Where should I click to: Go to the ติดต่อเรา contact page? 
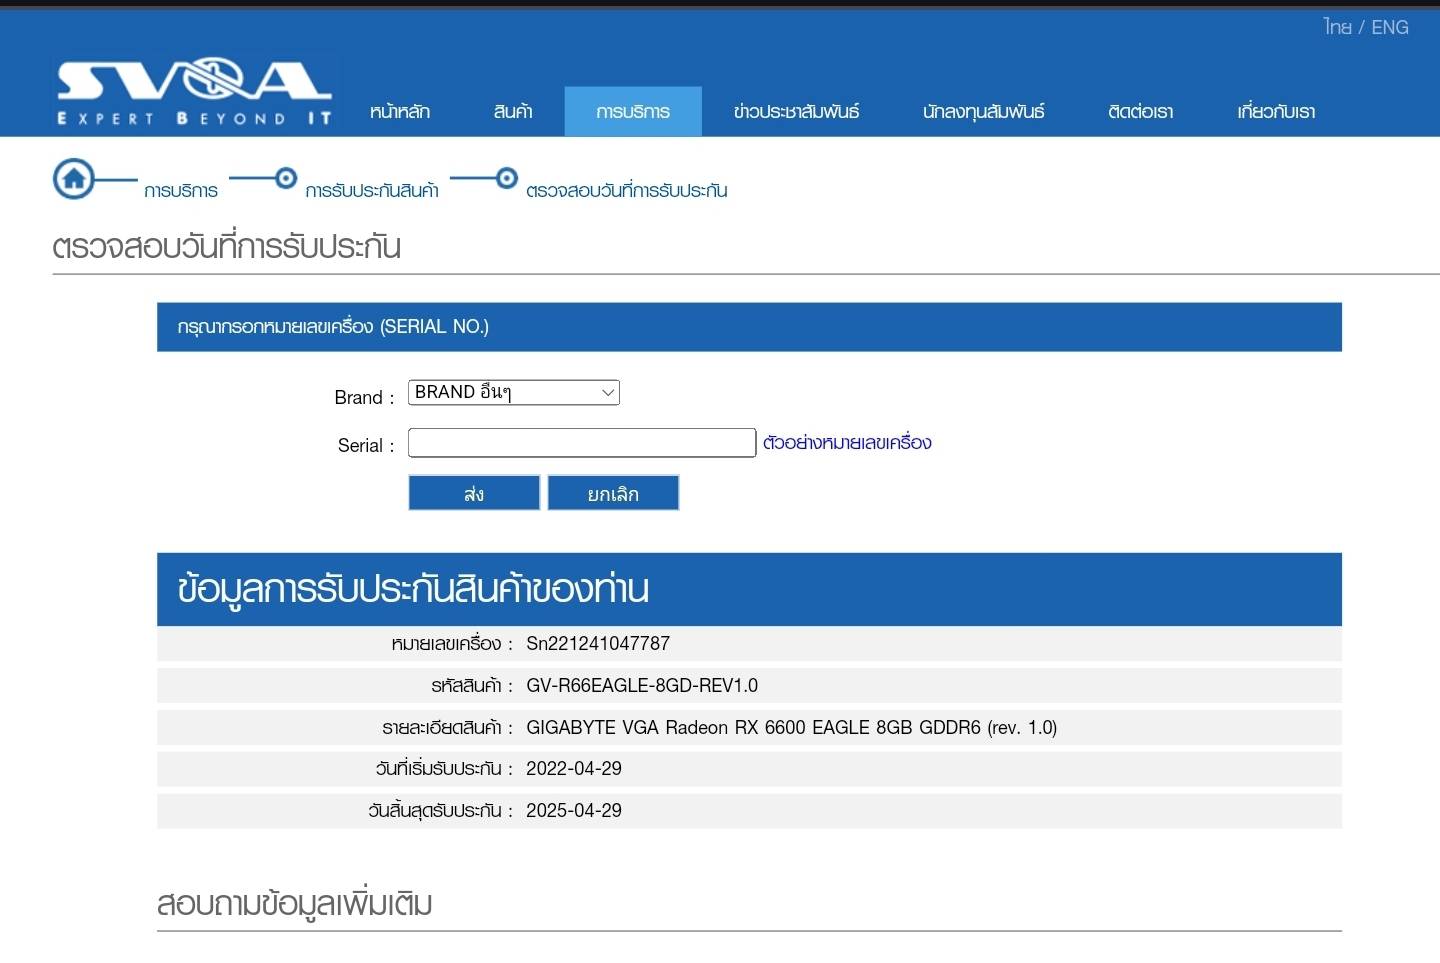tap(1140, 112)
